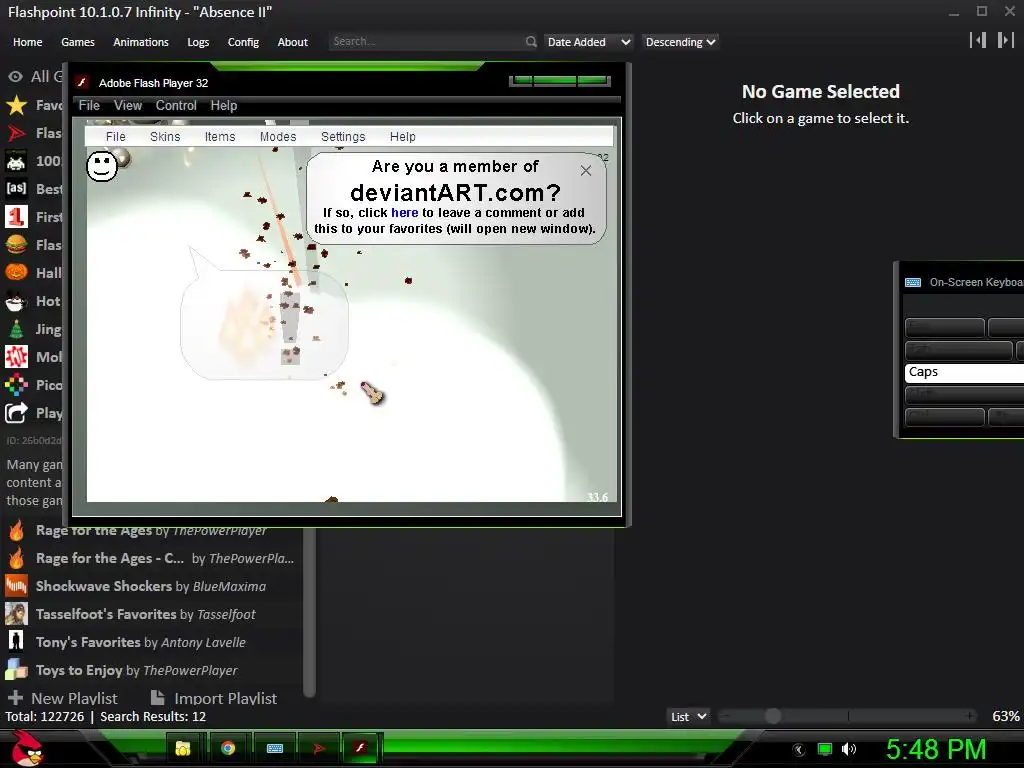
Task: Select the Halloween pumpkin playlist icon
Action: [x=16, y=272]
